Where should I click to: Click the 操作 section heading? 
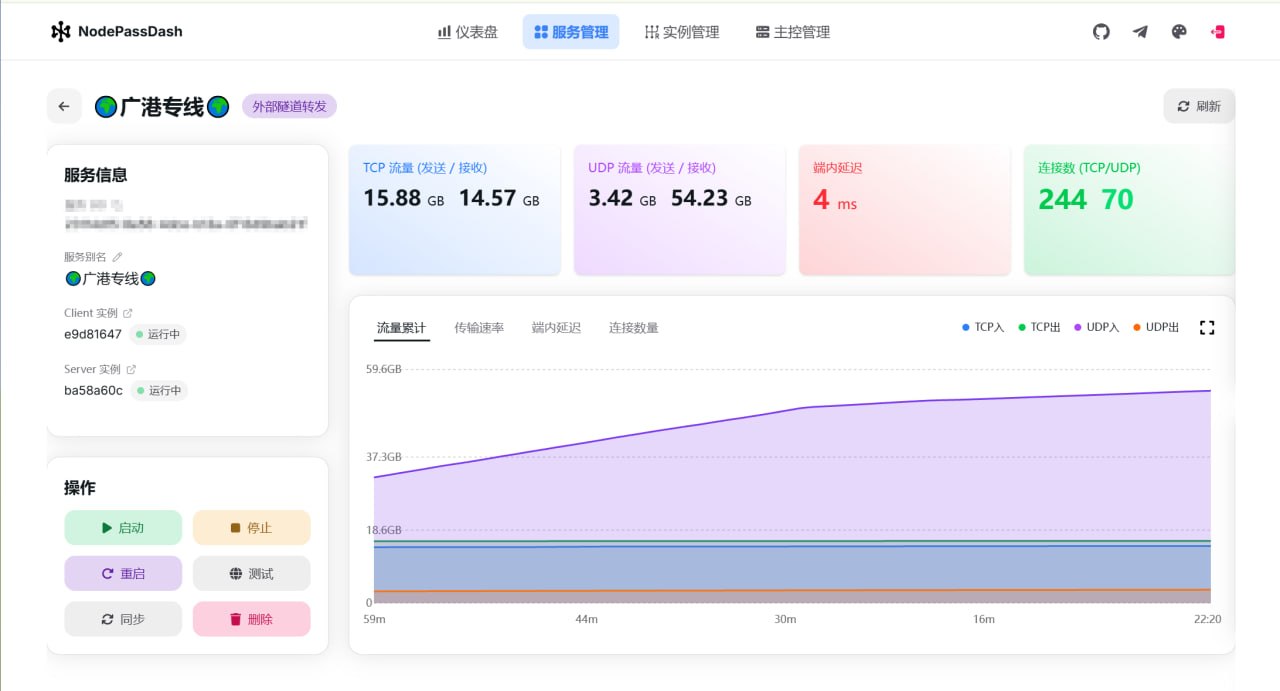click(x=80, y=487)
